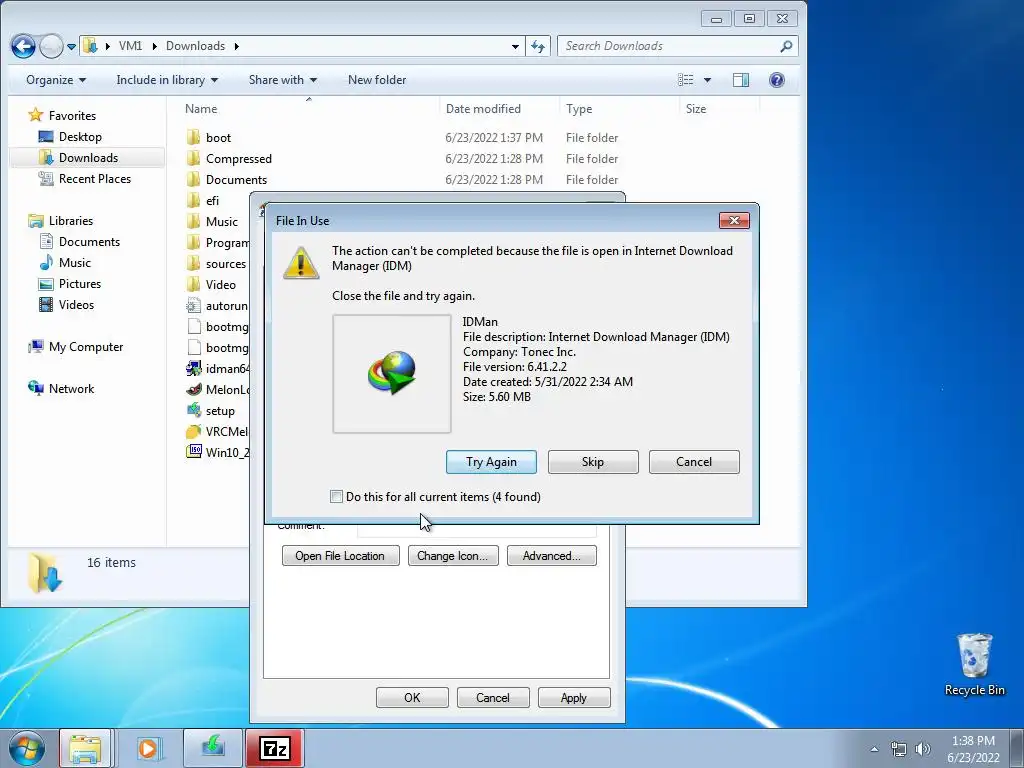
Task: Click Try Again in File In Use dialog
Action: [x=491, y=462]
